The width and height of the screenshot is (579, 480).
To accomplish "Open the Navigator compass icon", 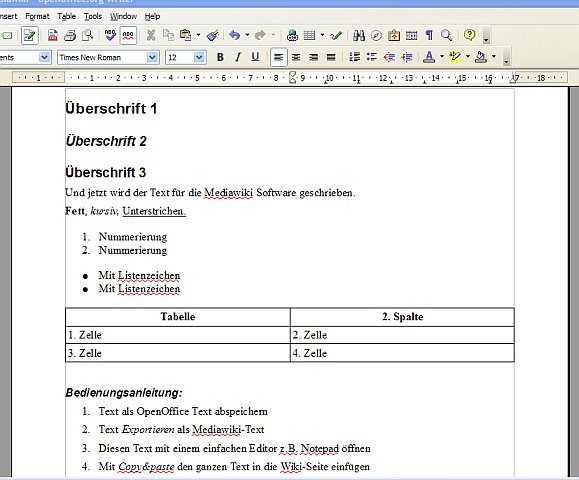I will coord(376,35).
